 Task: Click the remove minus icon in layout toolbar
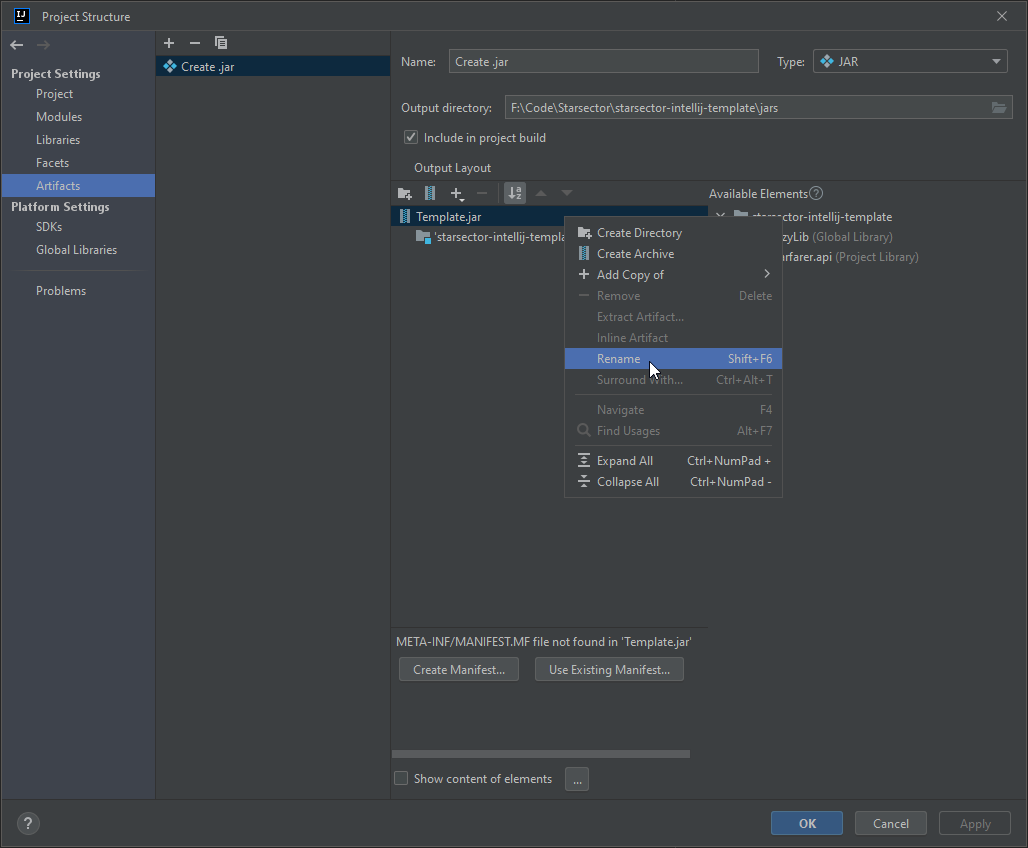tap(482, 193)
